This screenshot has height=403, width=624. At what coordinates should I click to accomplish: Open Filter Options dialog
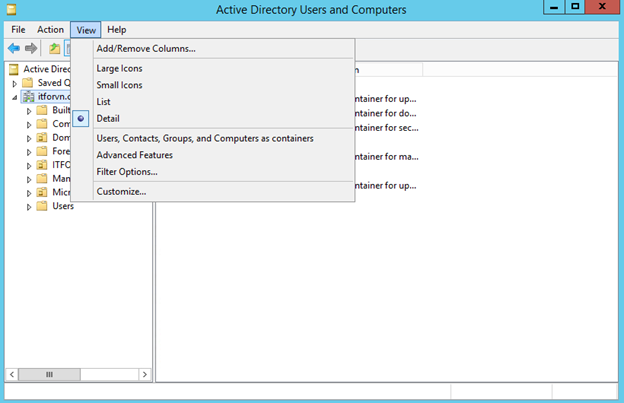(x=127, y=171)
